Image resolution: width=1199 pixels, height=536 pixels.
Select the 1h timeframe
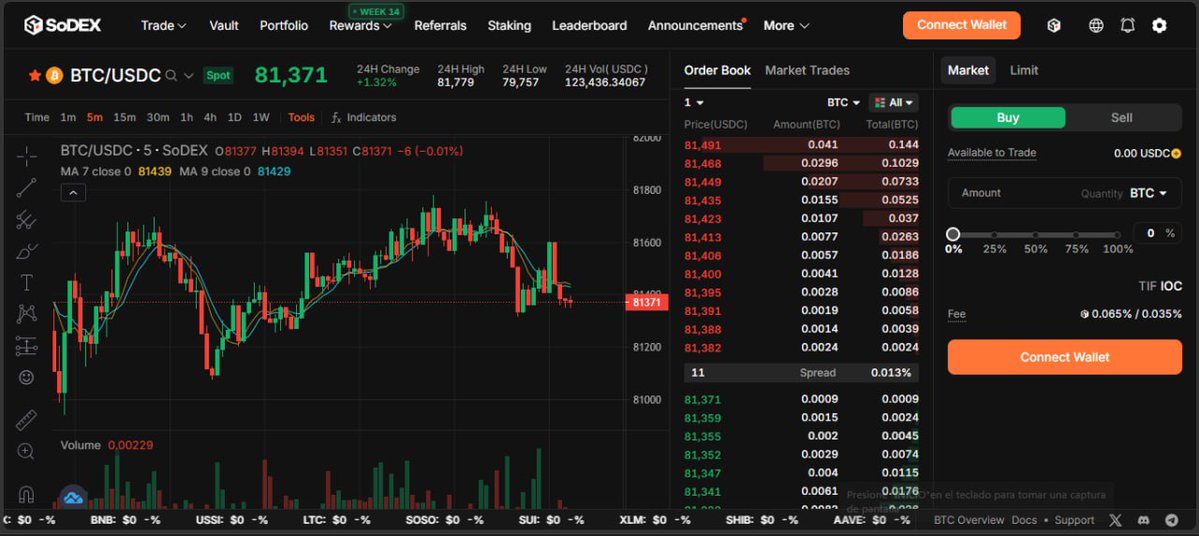pyautogui.click(x=187, y=117)
